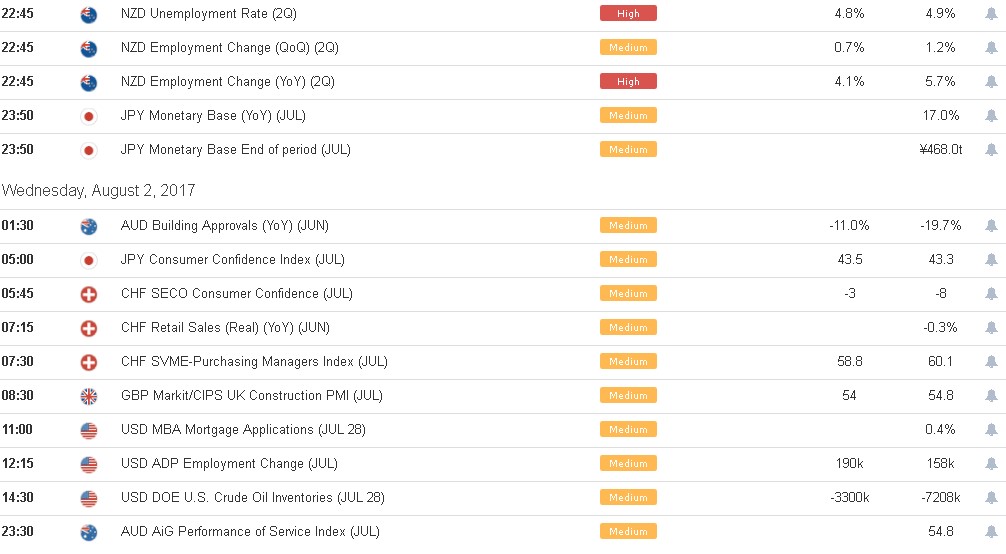
Task: Click Swiss flag beside CHF SECO Consumer Confidence
Action: [89, 294]
